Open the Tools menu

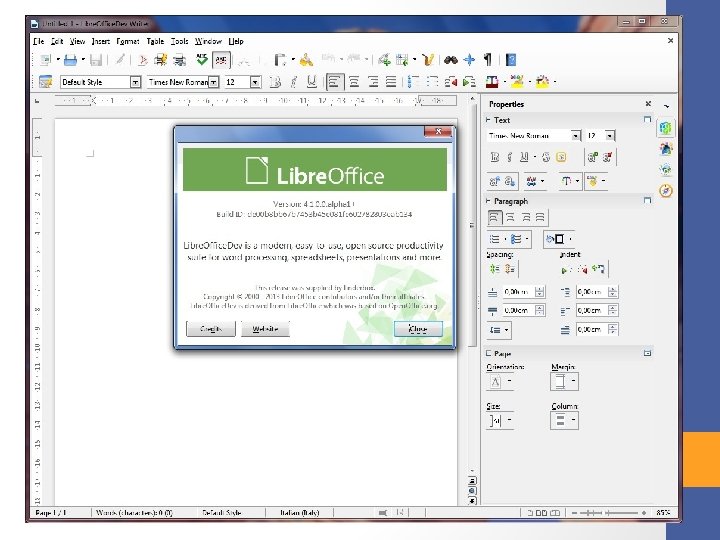tap(180, 41)
